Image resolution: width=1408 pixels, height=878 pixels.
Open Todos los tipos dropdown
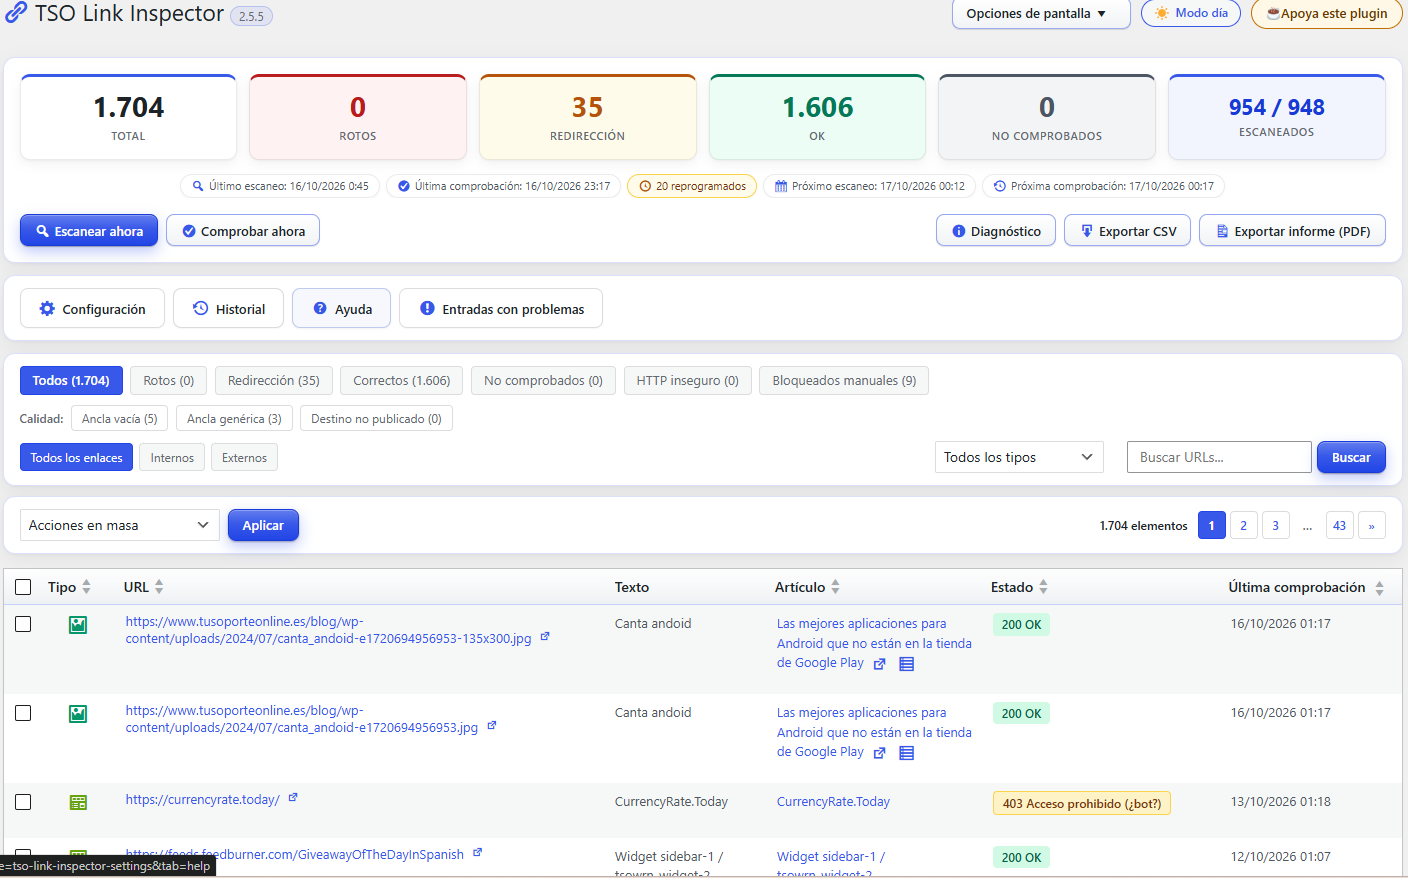click(x=1019, y=457)
